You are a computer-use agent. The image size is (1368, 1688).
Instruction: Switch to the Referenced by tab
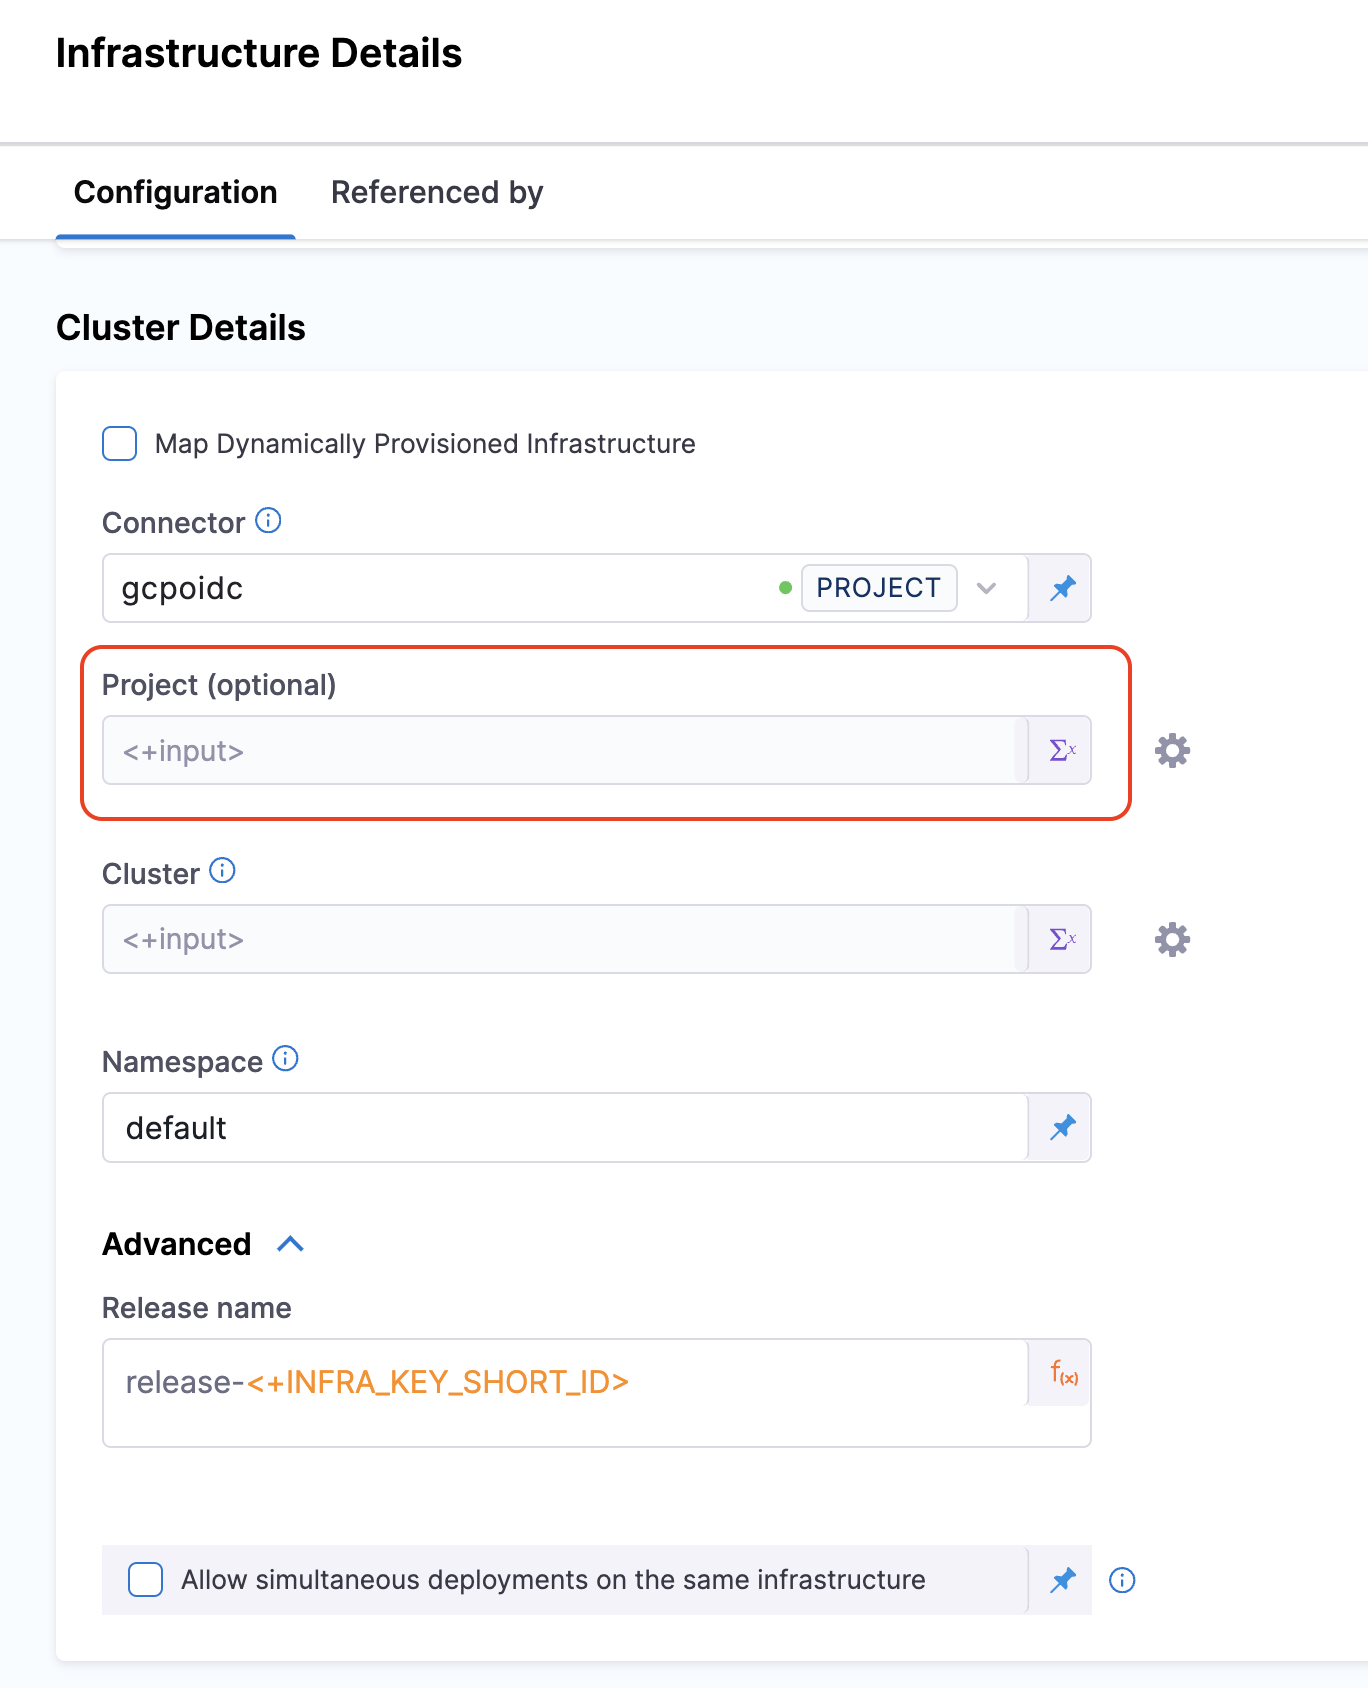[x=437, y=192]
